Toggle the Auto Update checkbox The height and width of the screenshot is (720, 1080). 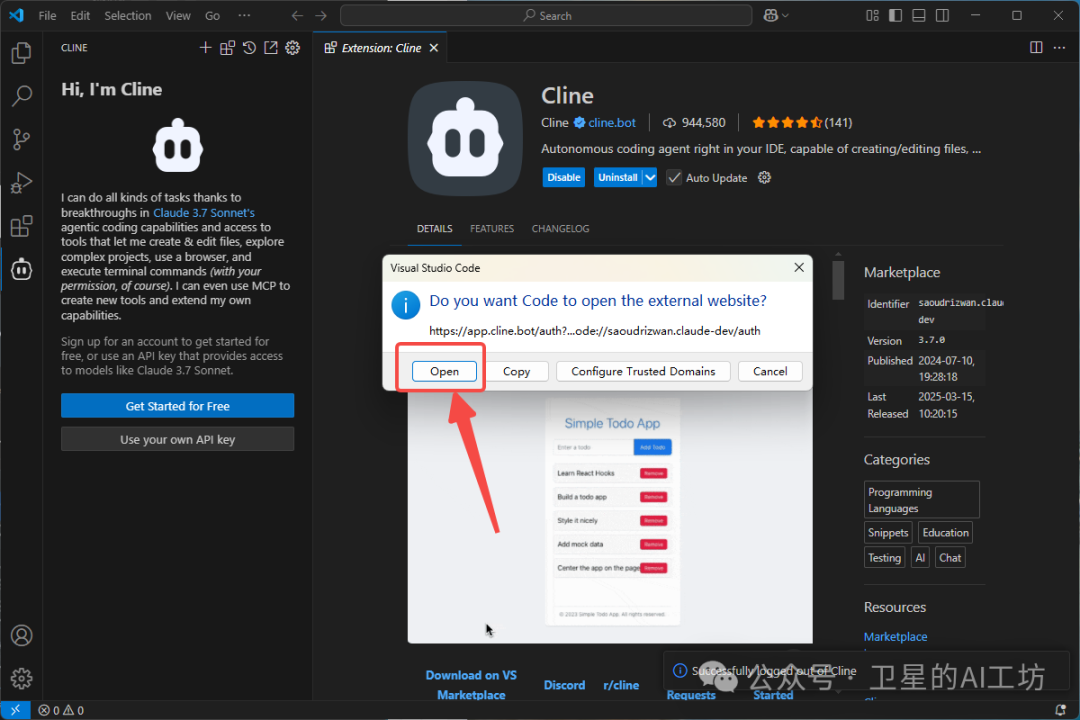pos(675,177)
